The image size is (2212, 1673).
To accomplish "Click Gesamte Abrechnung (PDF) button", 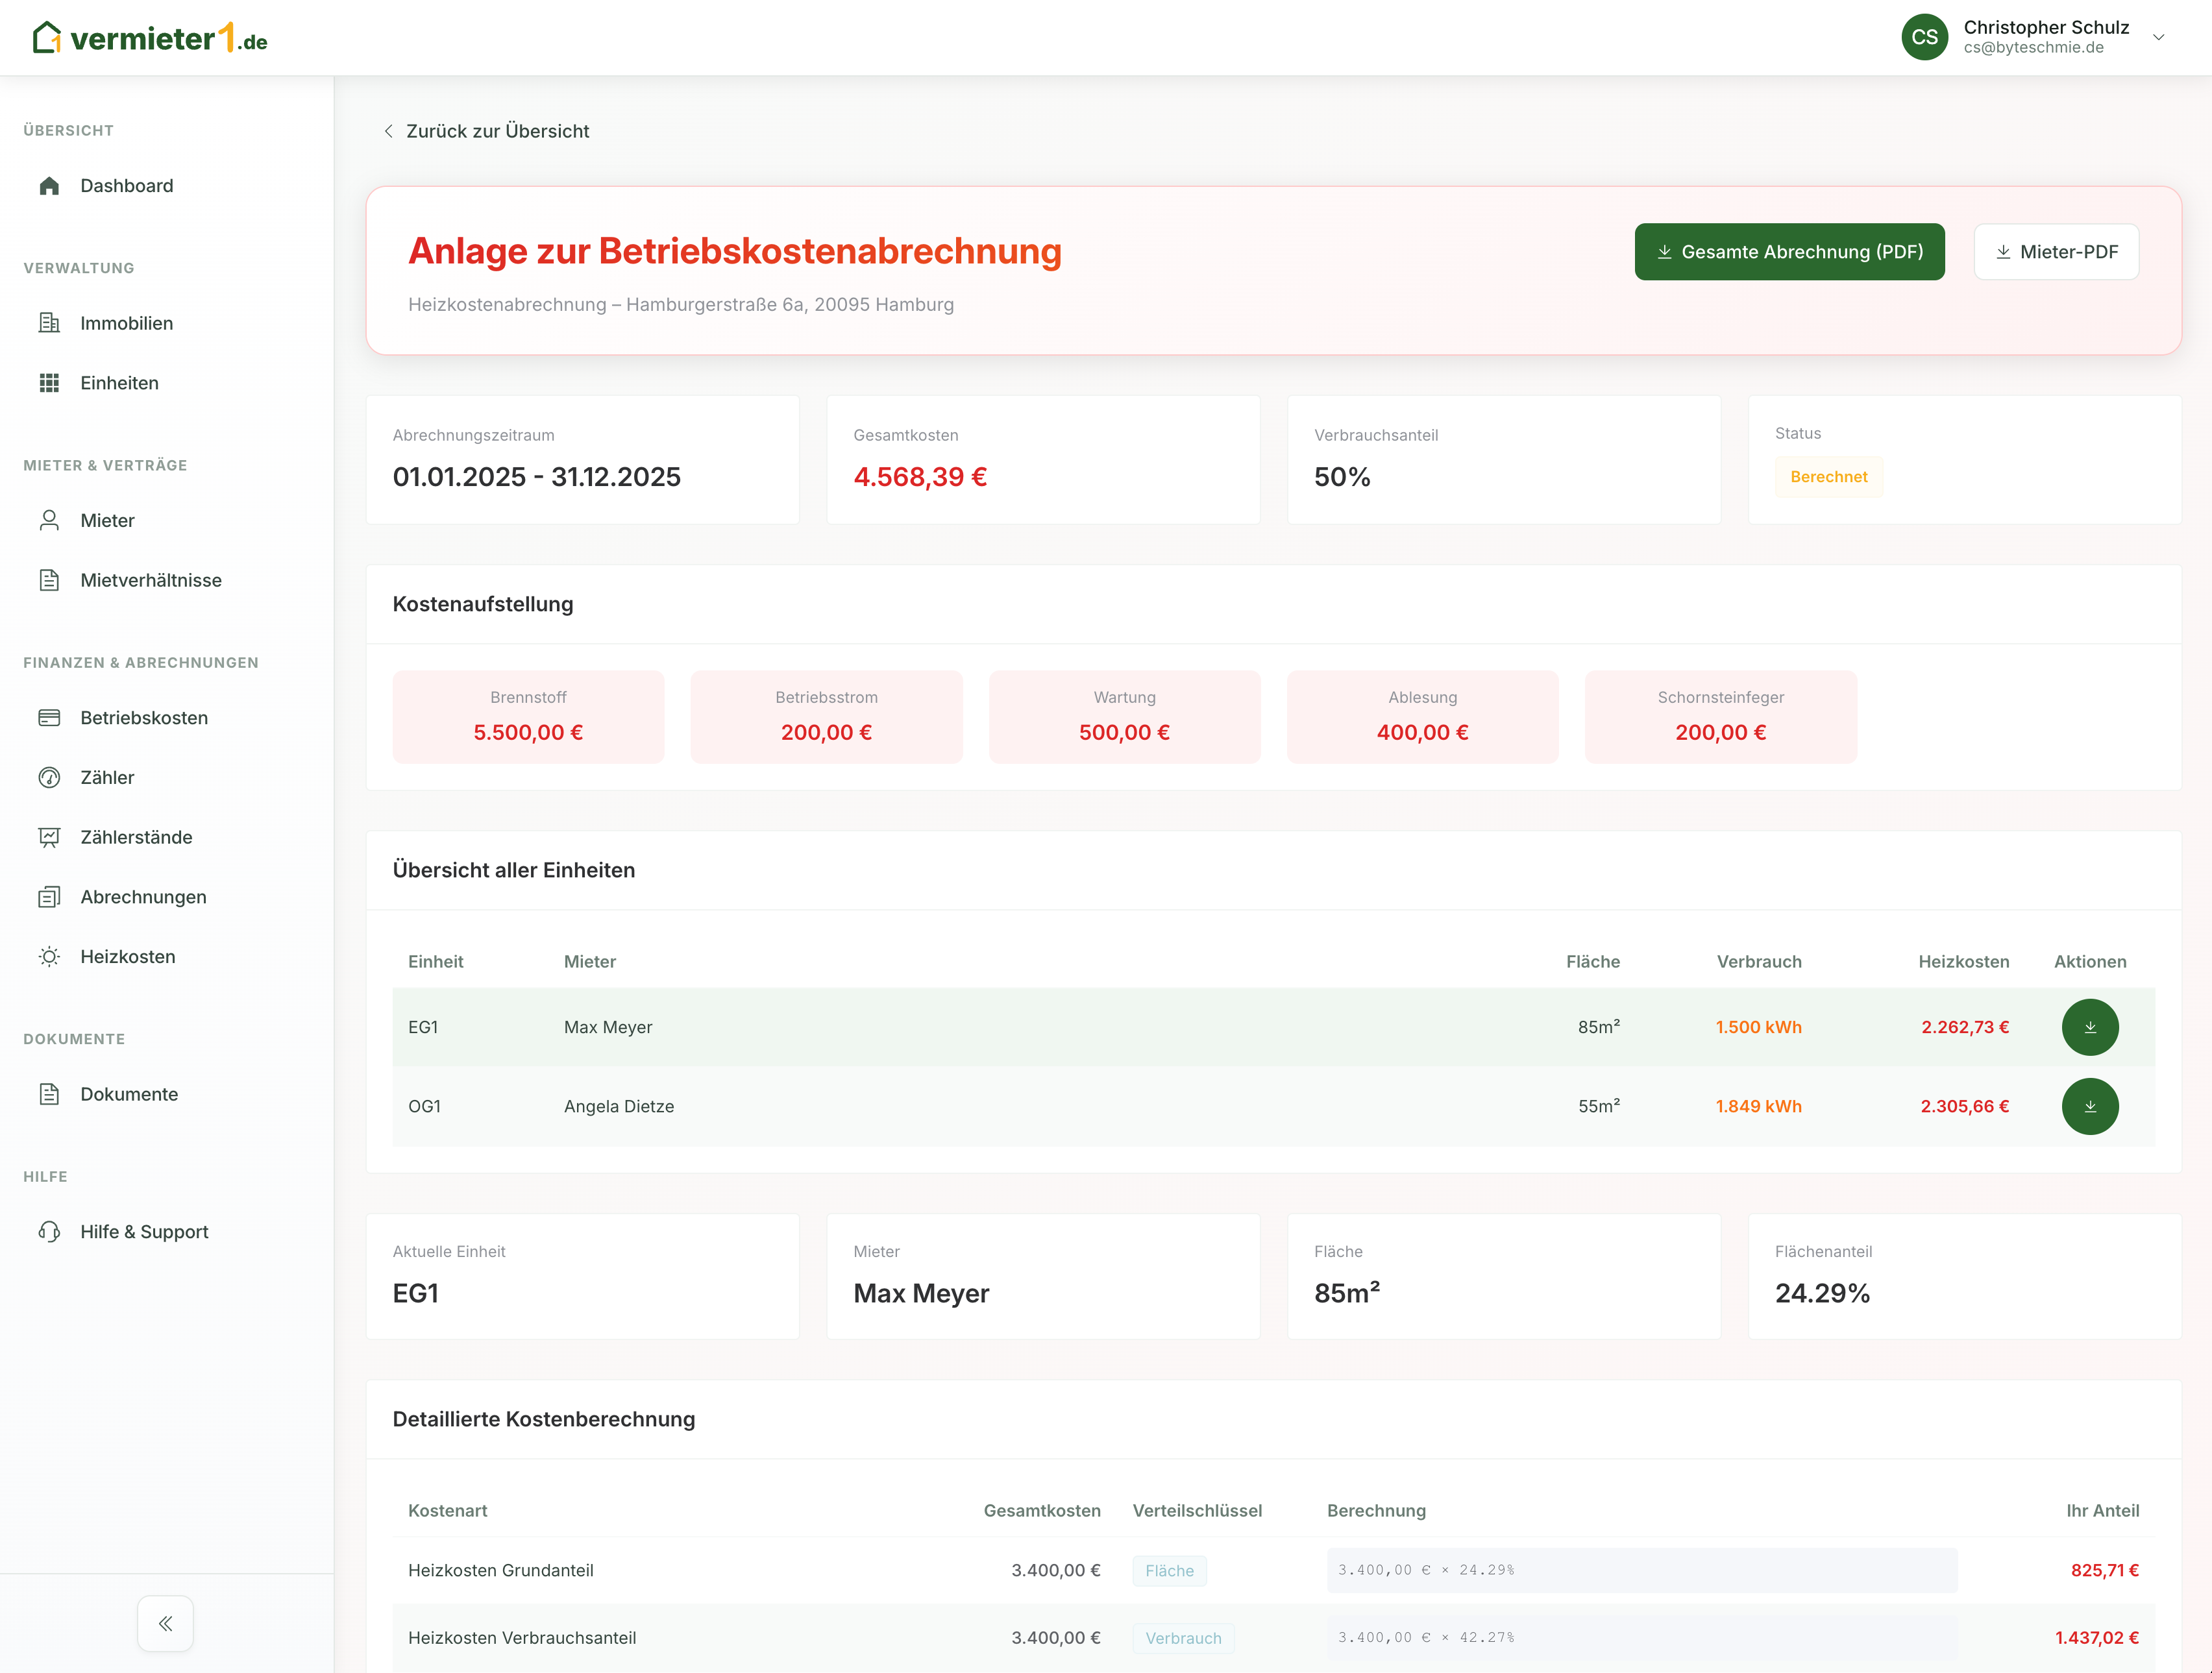I will tap(1789, 252).
